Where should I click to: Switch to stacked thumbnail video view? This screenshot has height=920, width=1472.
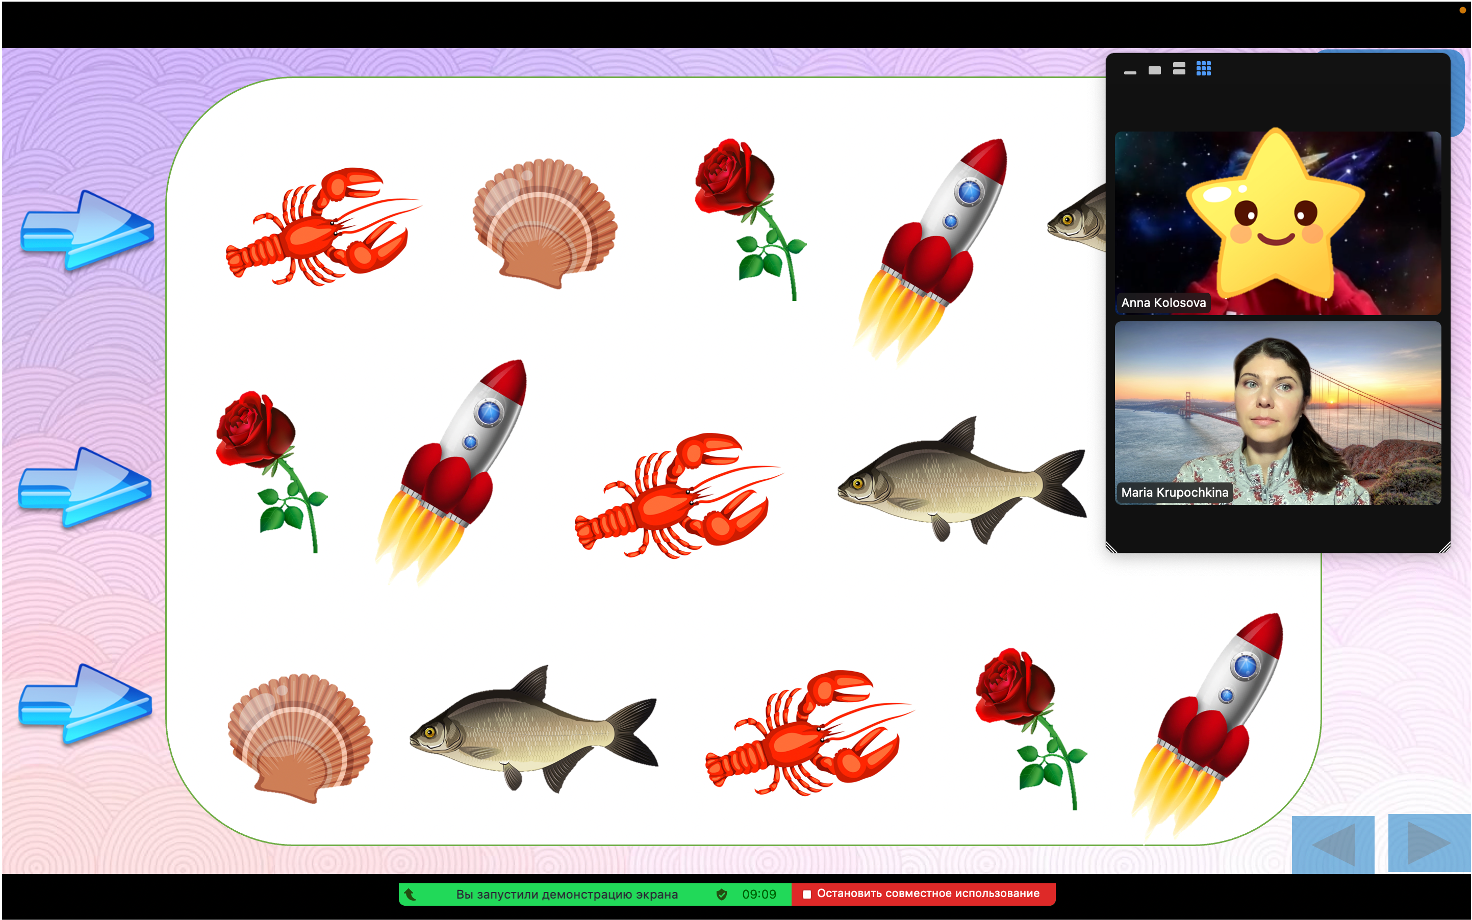pos(1179,68)
